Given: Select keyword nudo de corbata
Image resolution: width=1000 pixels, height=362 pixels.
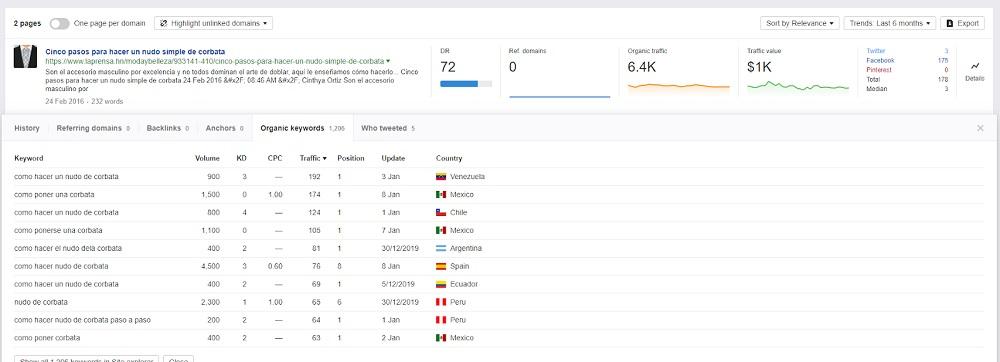Looking at the screenshot, I should (41, 302).
